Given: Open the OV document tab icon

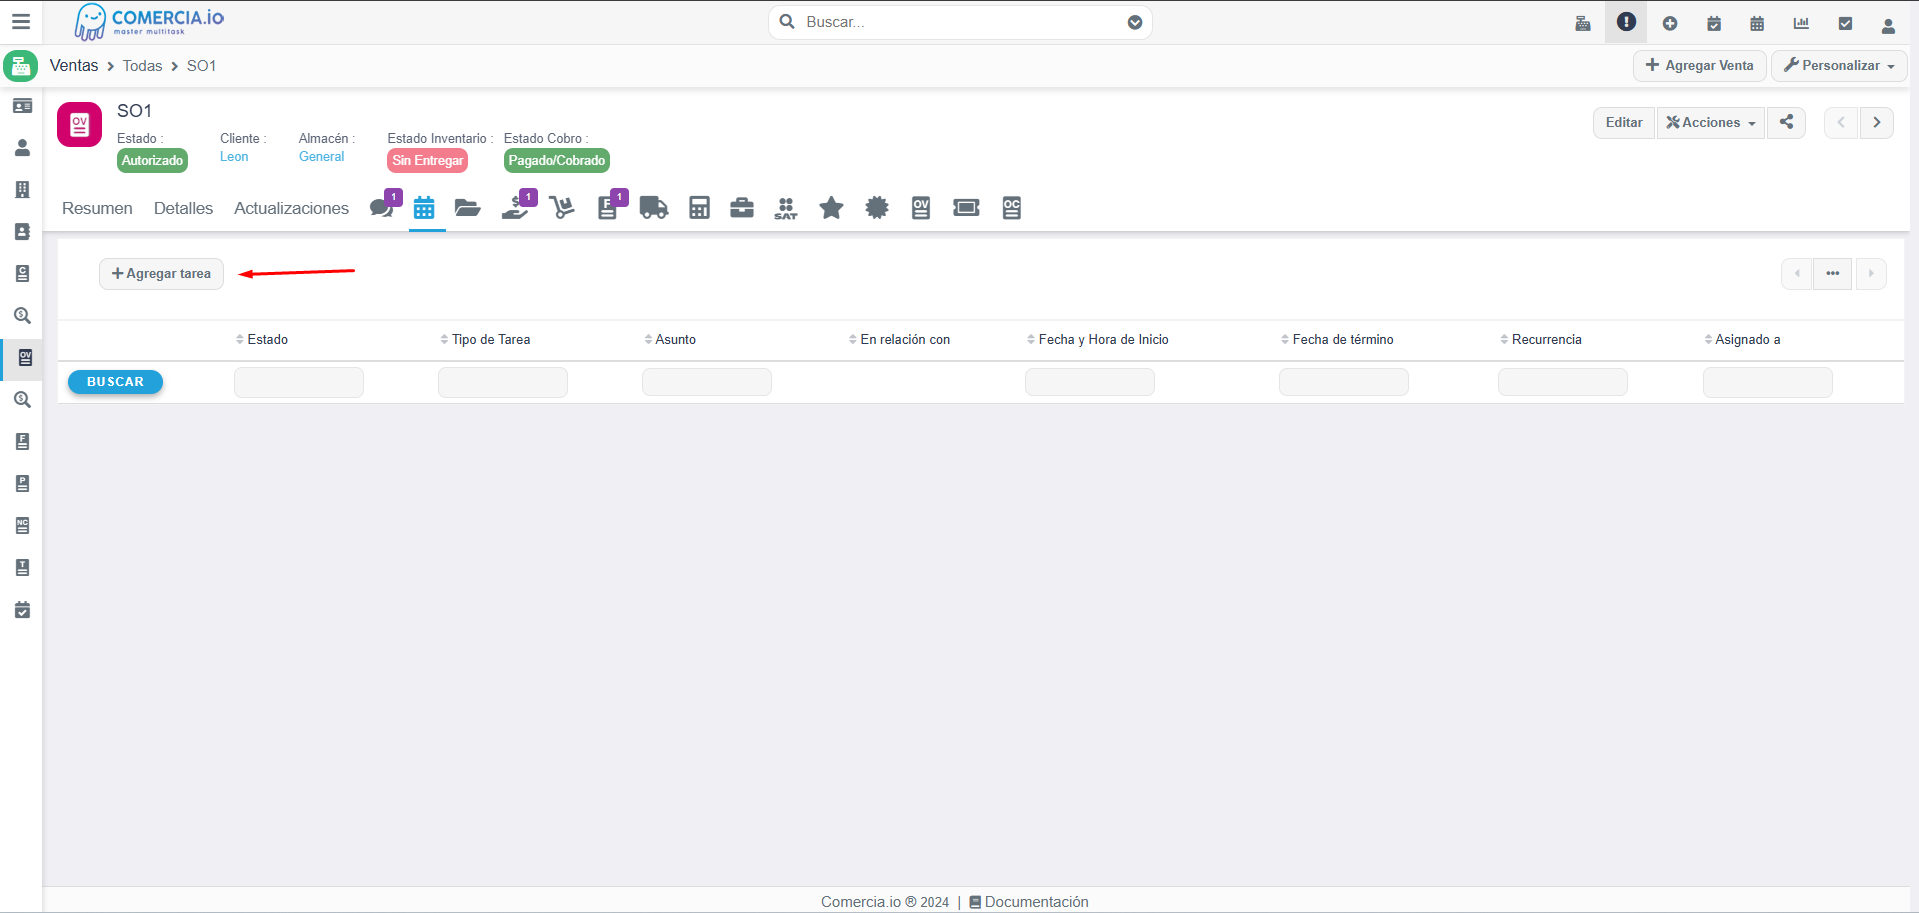Looking at the screenshot, I should pyautogui.click(x=921, y=208).
